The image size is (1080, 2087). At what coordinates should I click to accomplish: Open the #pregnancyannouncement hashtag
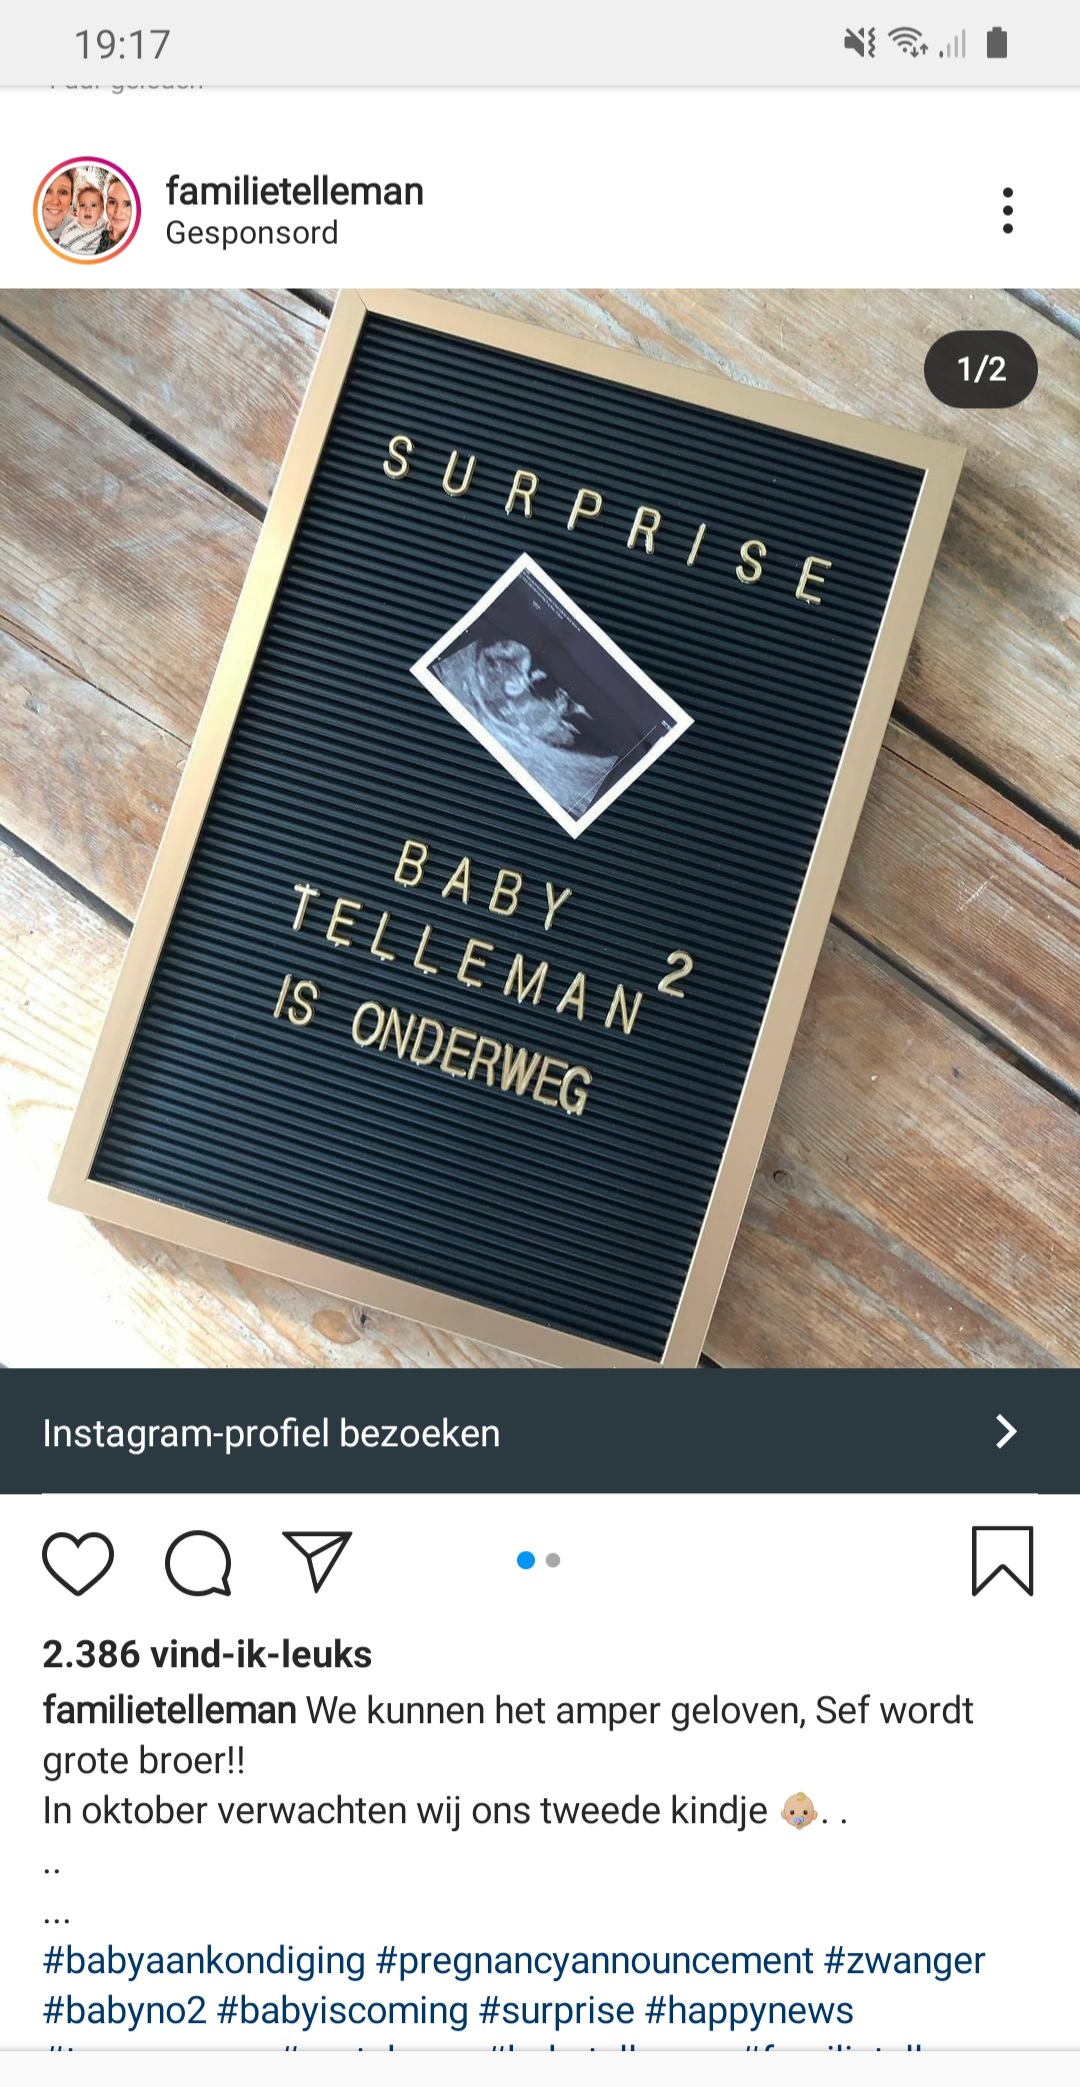coord(595,1961)
